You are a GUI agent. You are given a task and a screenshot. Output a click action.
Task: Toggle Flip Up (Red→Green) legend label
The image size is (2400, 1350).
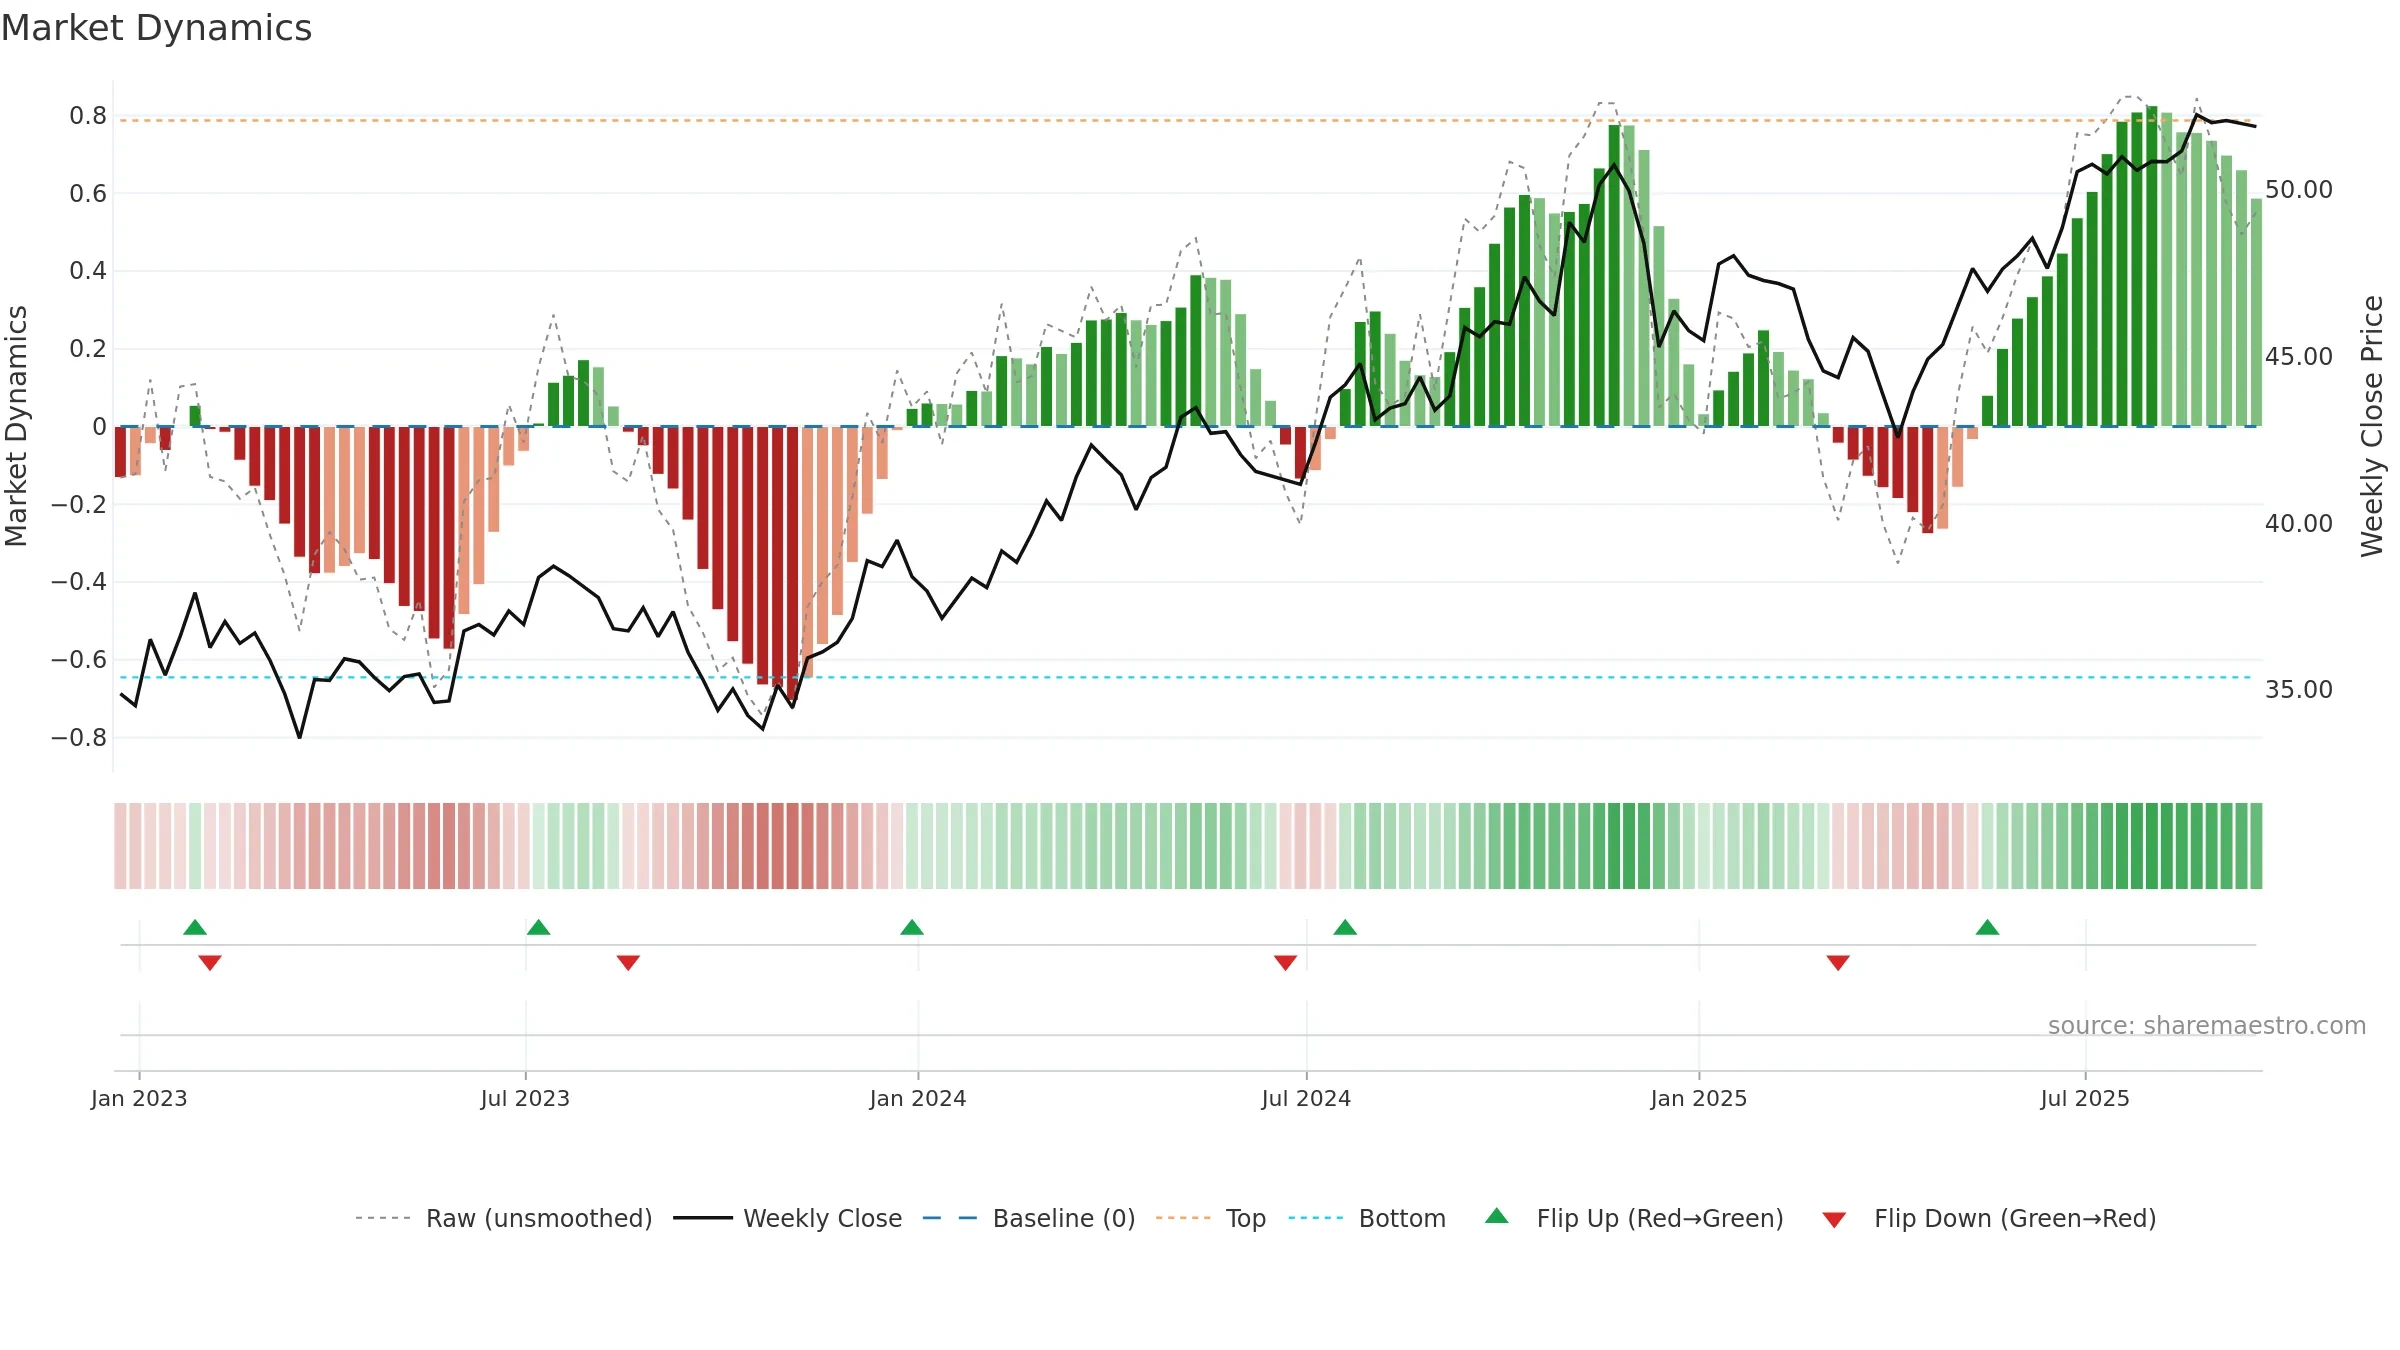[1660, 1218]
